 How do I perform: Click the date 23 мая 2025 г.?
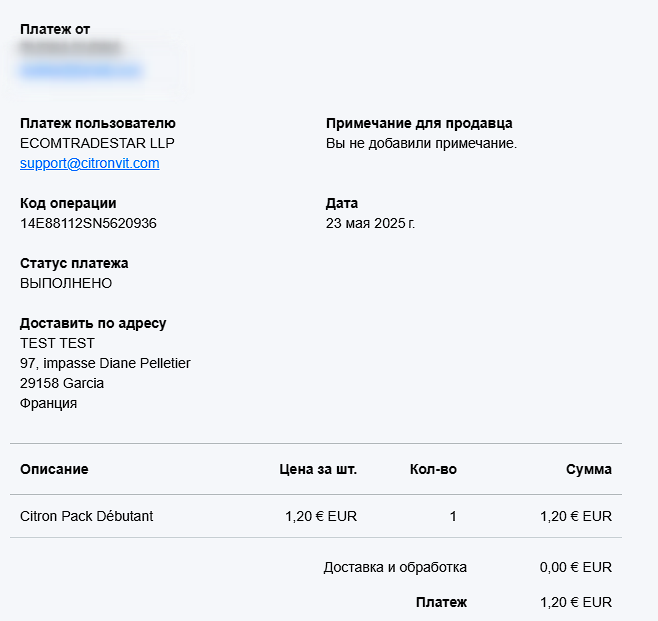(x=370, y=223)
